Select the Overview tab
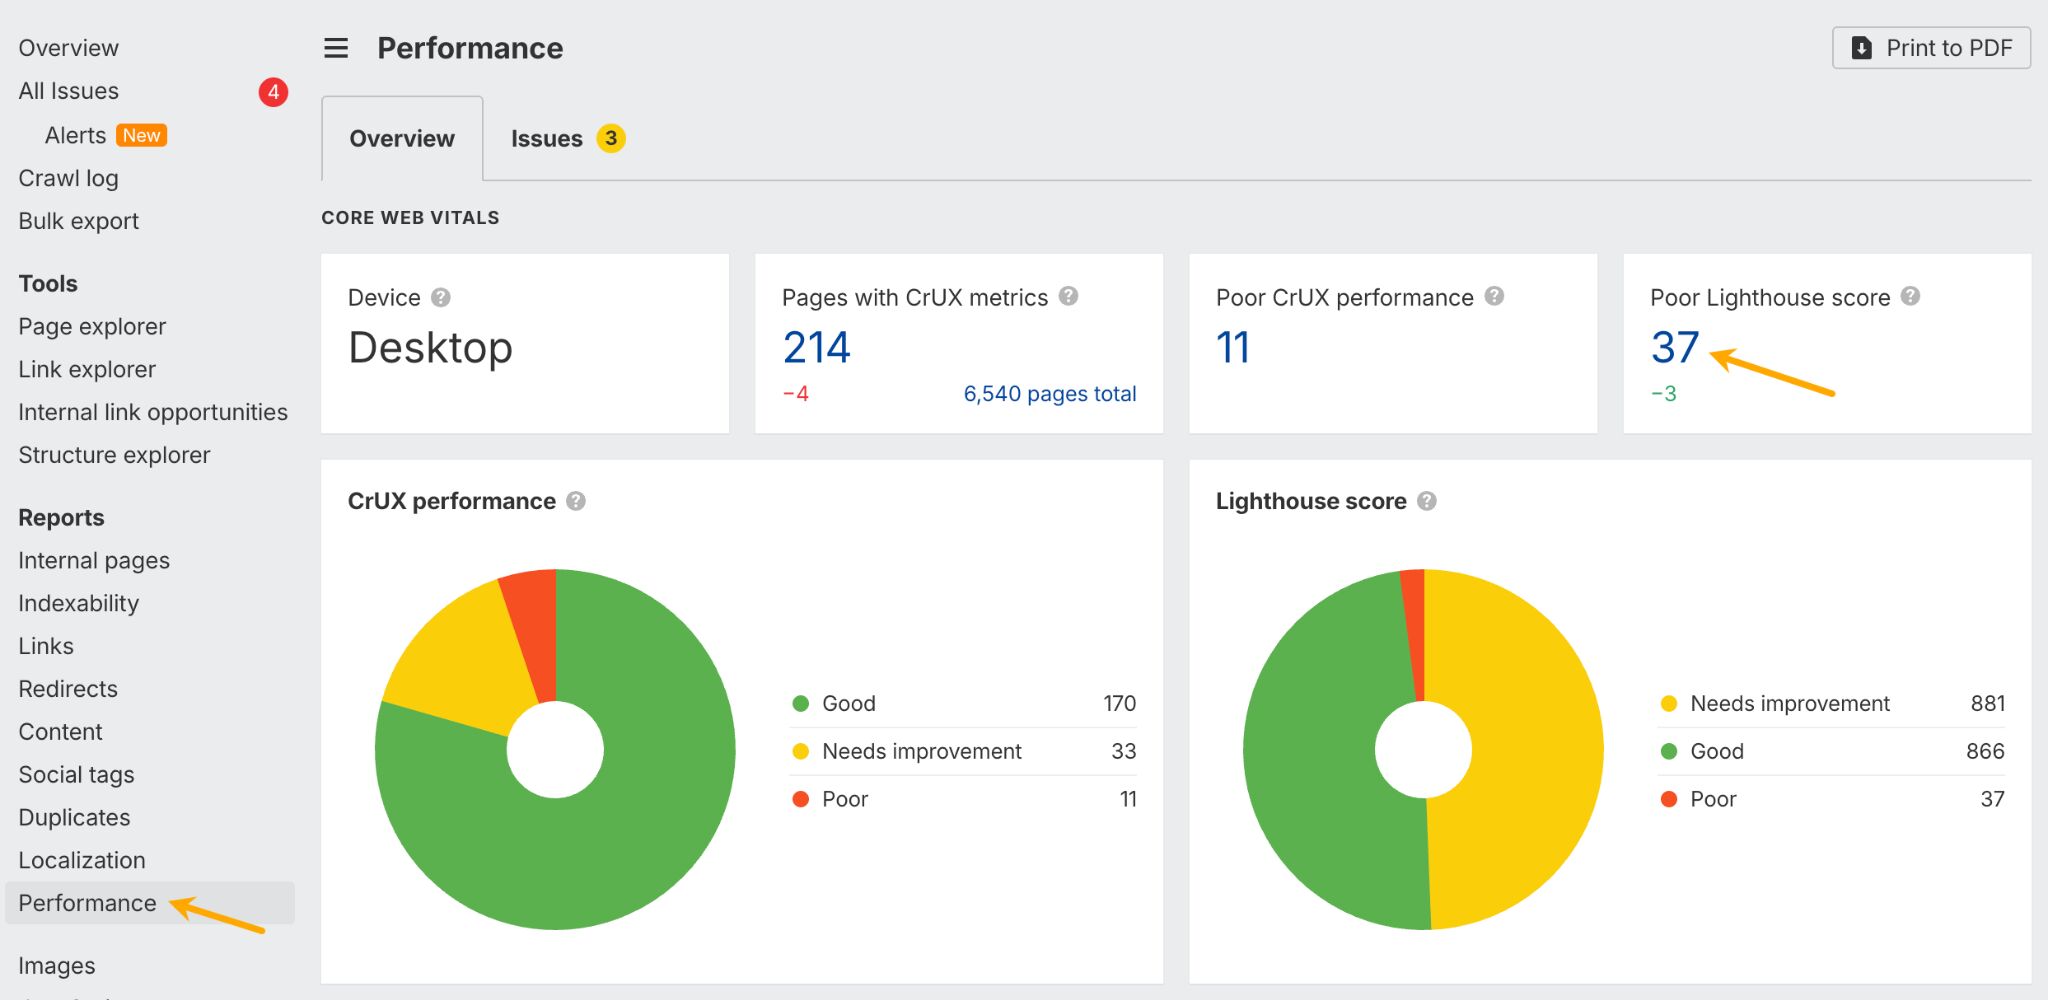The width and height of the screenshot is (2048, 1000). pyautogui.click(x=401, y=138)
